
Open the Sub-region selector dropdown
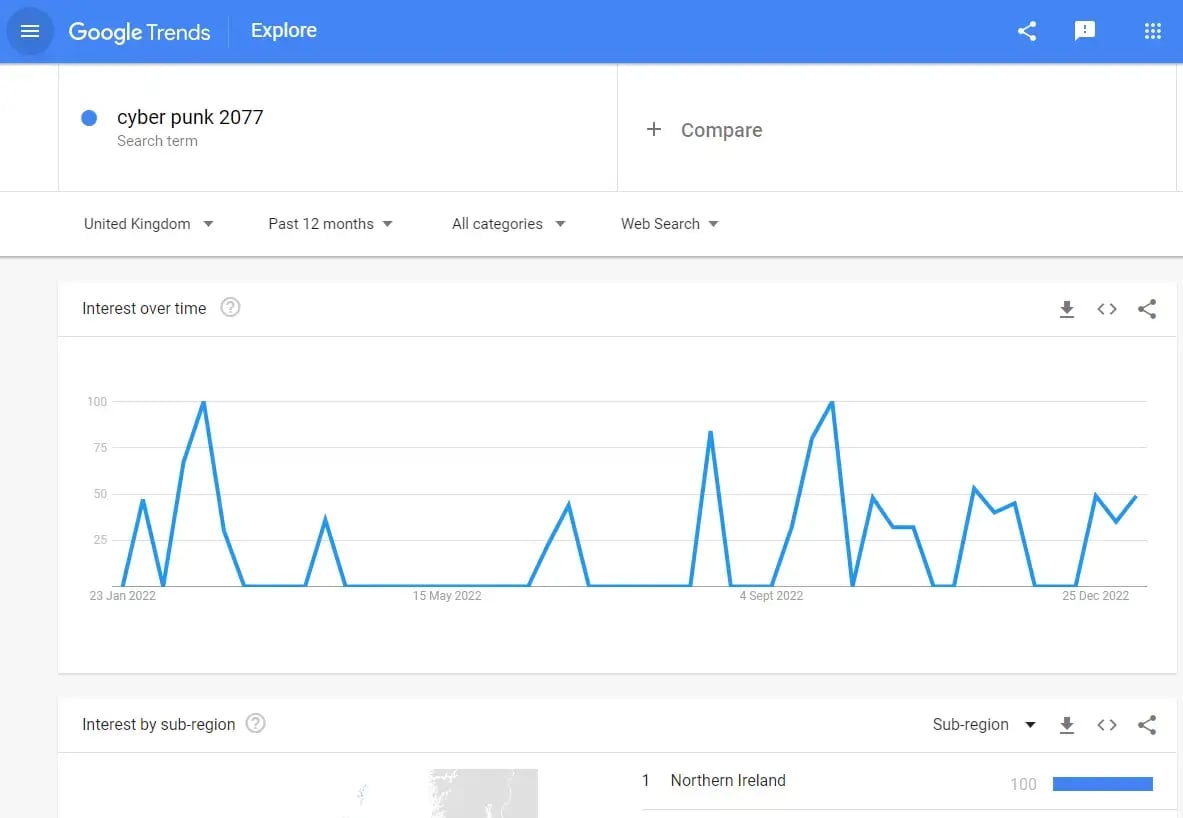click(x=984, y=724)
